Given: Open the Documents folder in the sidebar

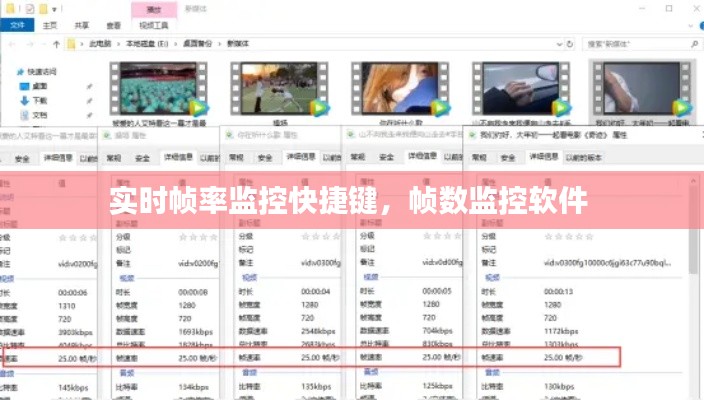Looking at the screenshot, I should [39, 114].
